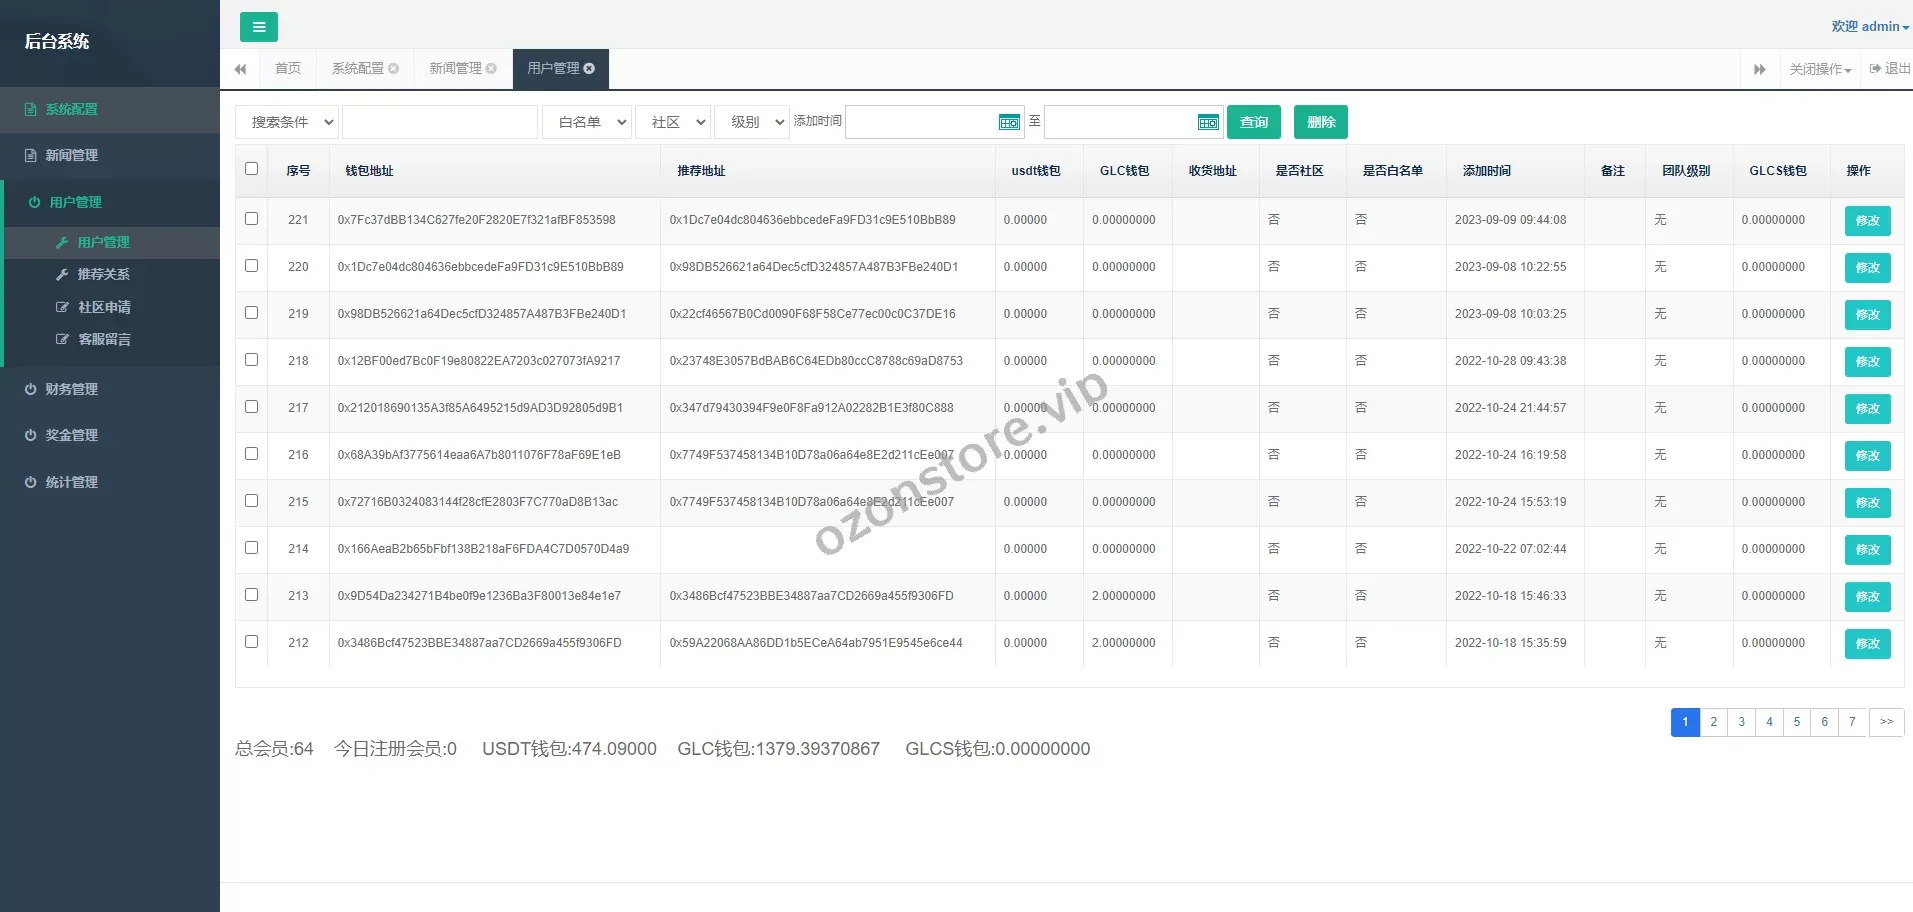
Task: Open 财务管理 in the sidebar menu
Action: pyautogui.click(x=72, y=389)
